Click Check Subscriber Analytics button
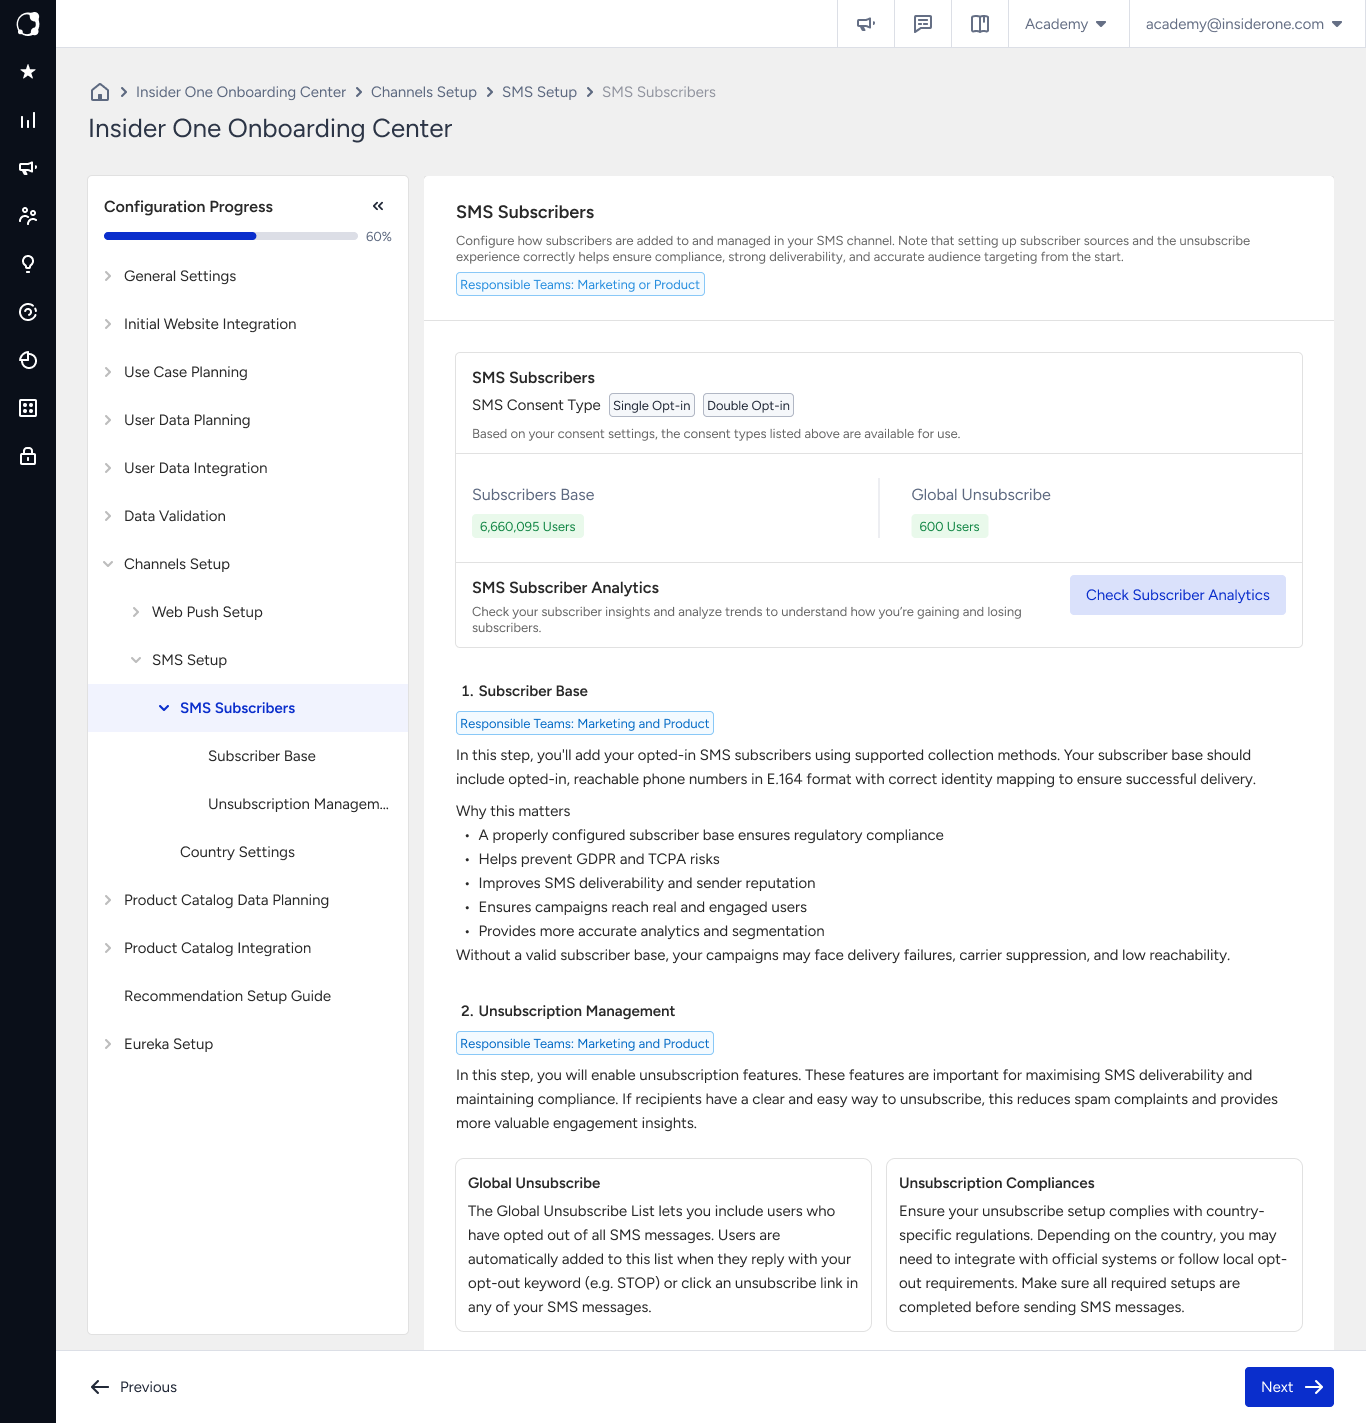Viewport: 1366px width, 1423px height. 1178,595
